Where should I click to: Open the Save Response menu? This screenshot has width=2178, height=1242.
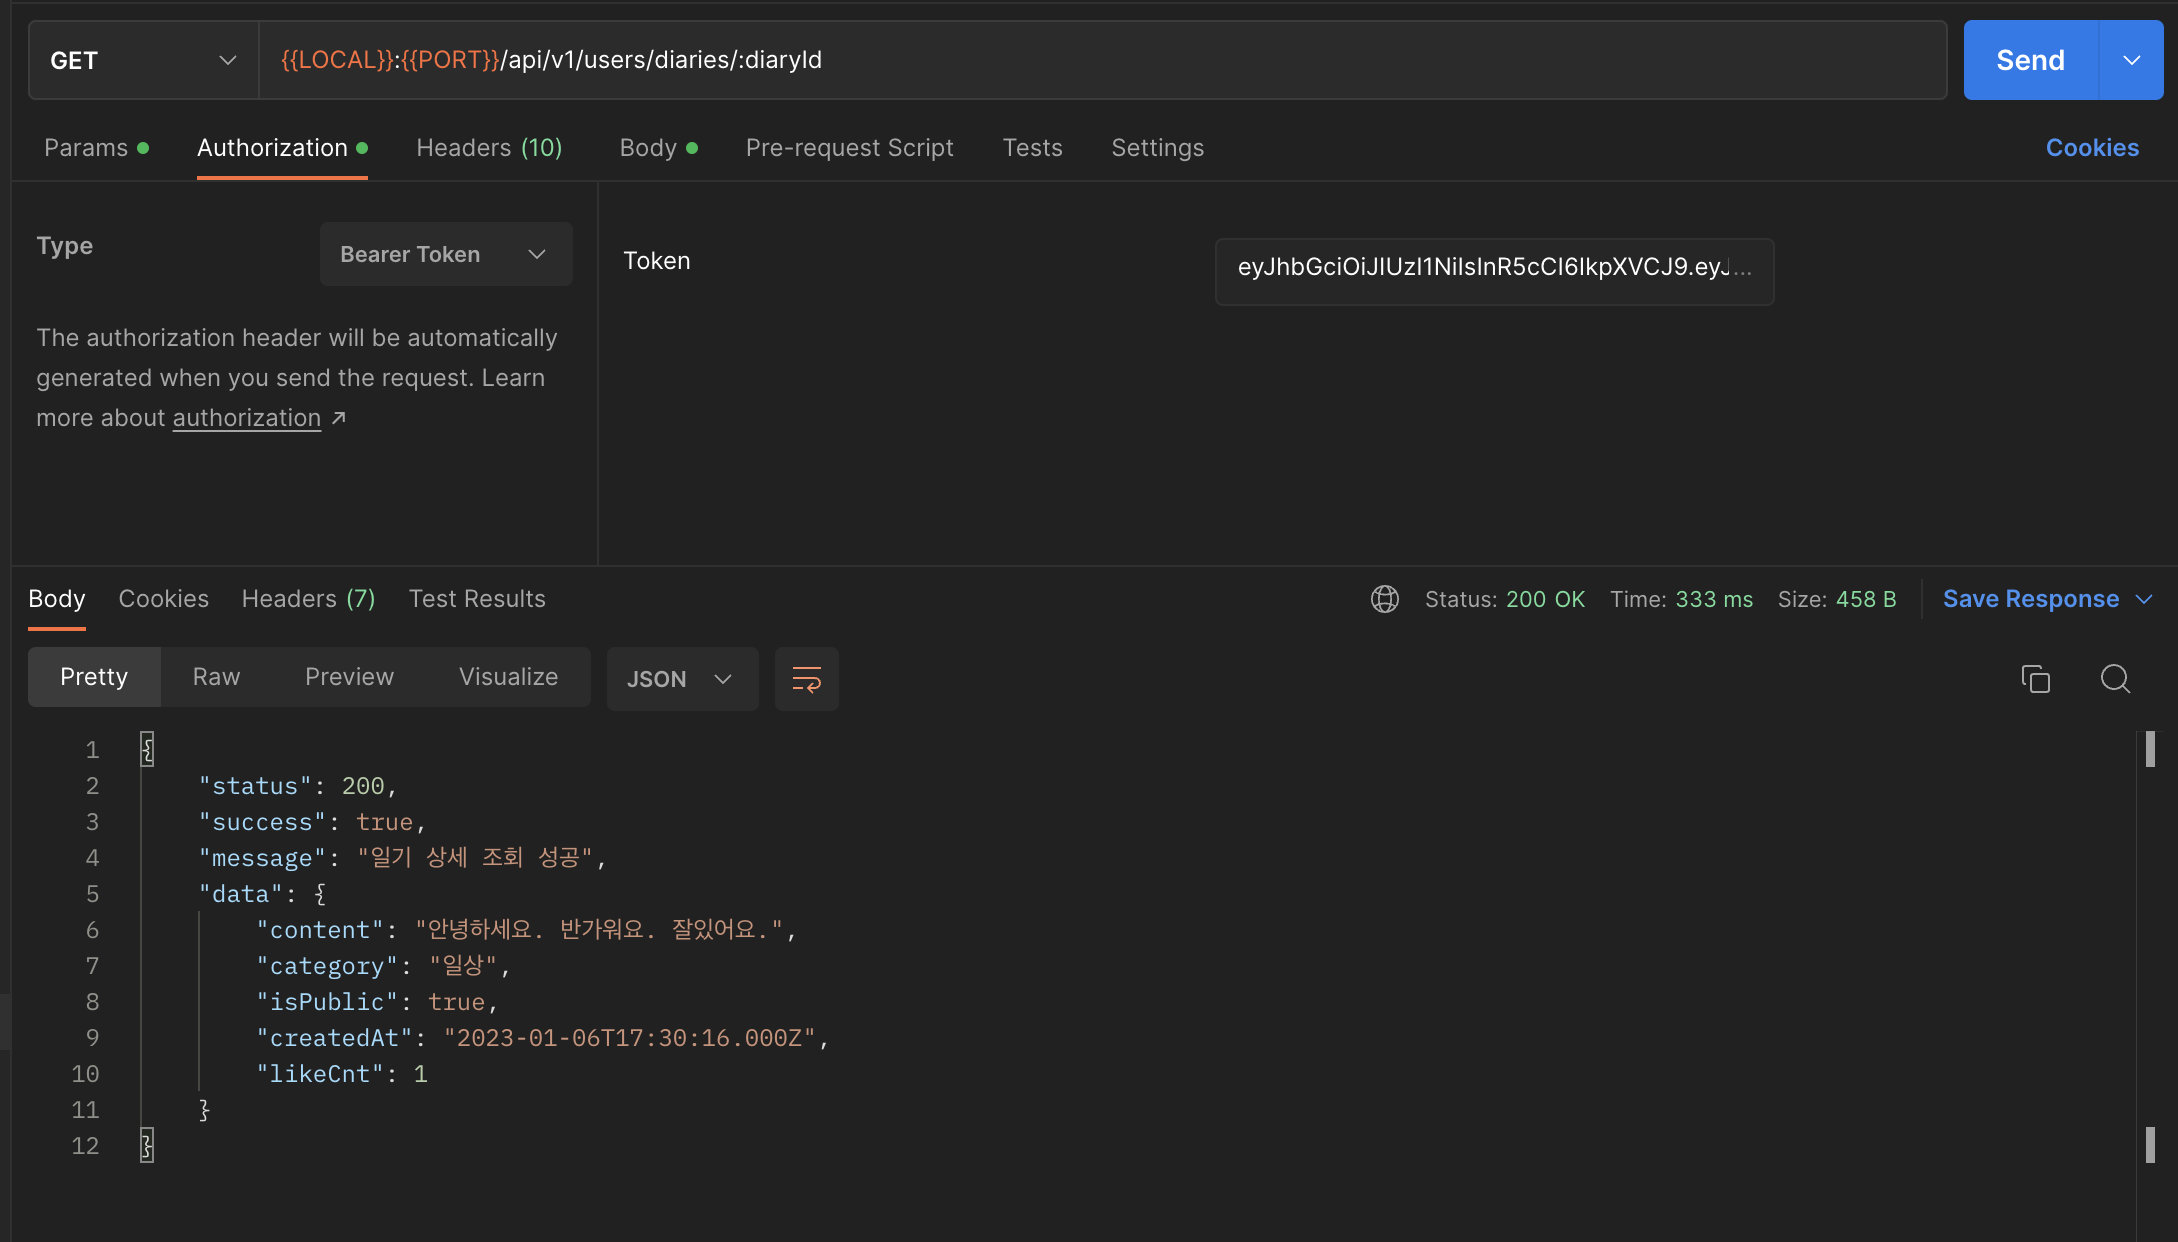point(2046,599)
